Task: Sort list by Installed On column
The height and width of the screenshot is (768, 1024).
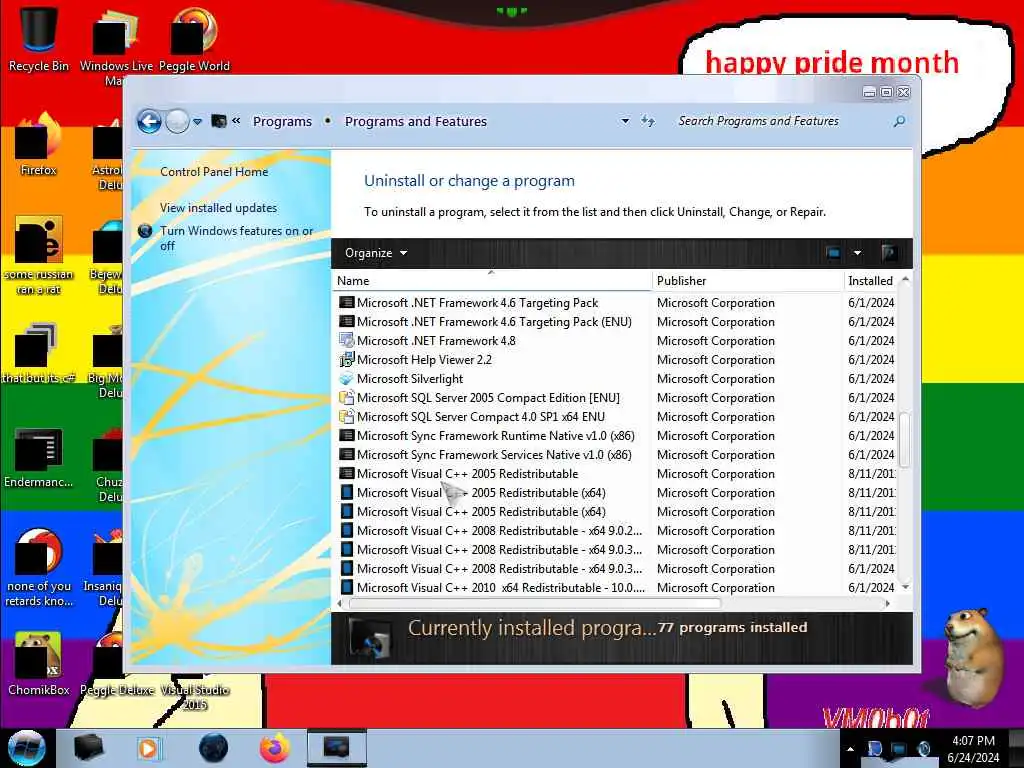Action: click(x=871, y=281)
